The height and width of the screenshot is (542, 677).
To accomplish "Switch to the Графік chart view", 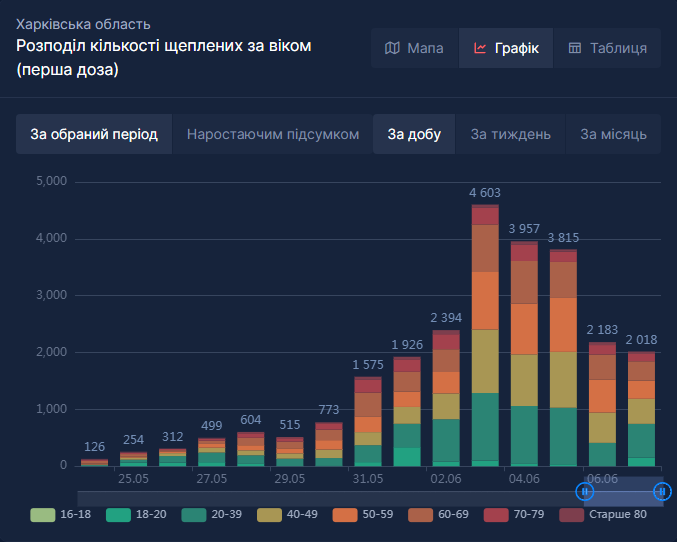I will 506,48.
